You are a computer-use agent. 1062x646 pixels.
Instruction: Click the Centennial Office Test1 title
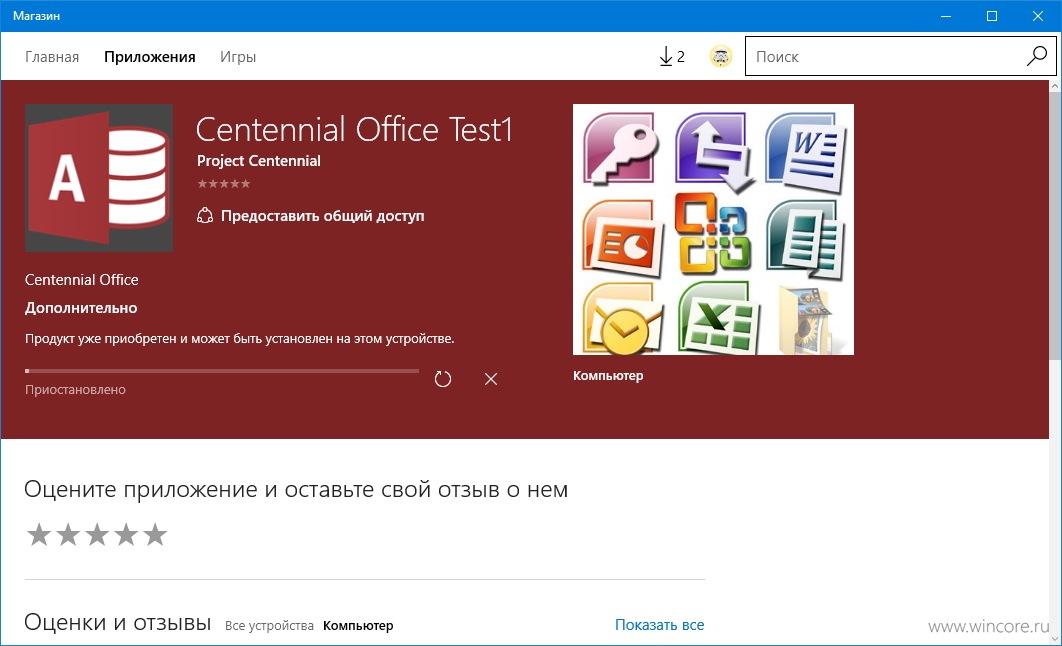point(354,129)
